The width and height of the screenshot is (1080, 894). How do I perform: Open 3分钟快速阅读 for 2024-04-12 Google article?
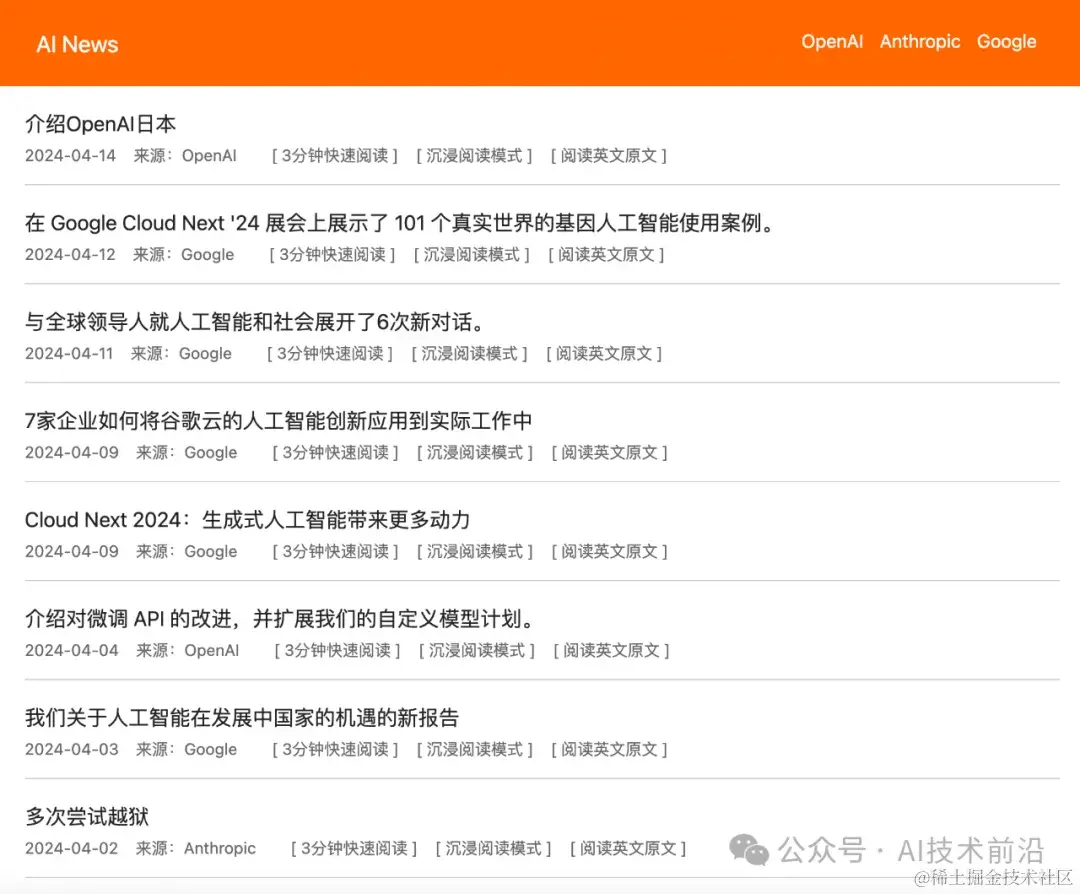(x=332, y=255)
